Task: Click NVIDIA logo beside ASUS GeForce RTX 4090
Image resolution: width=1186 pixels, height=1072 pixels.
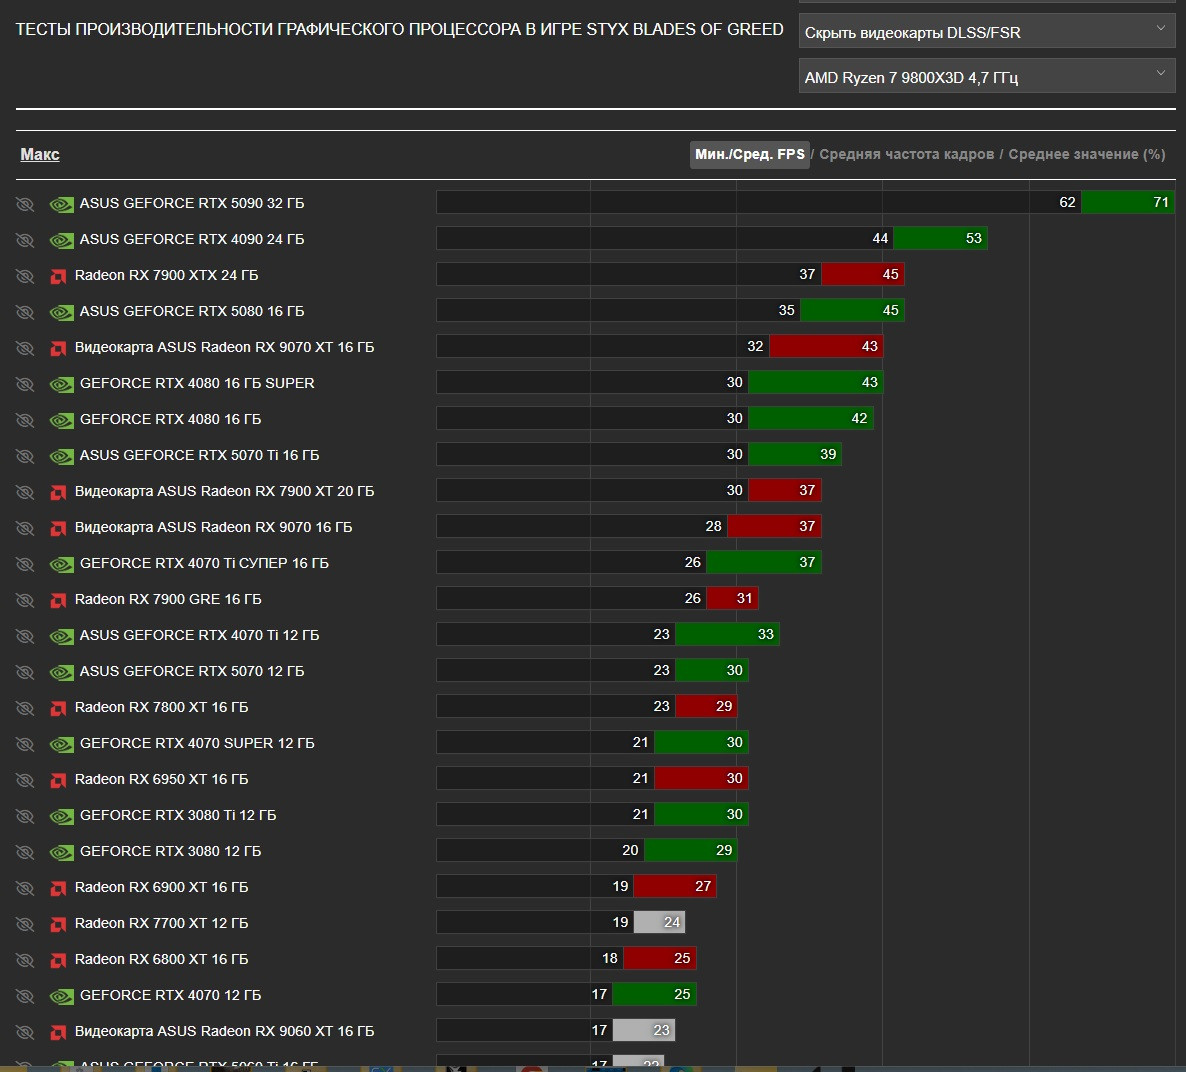Action: (x=61, y=240)
